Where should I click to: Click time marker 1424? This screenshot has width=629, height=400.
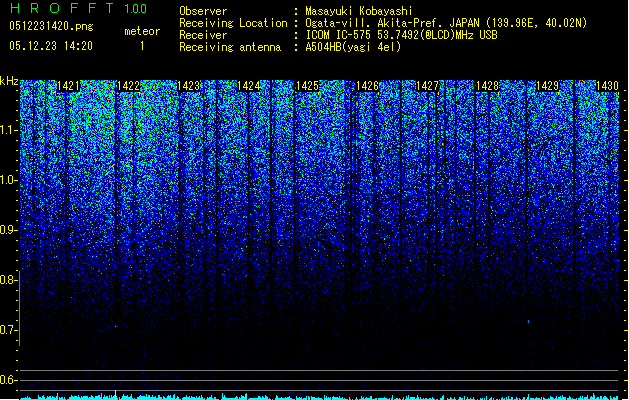coord(248,86)
